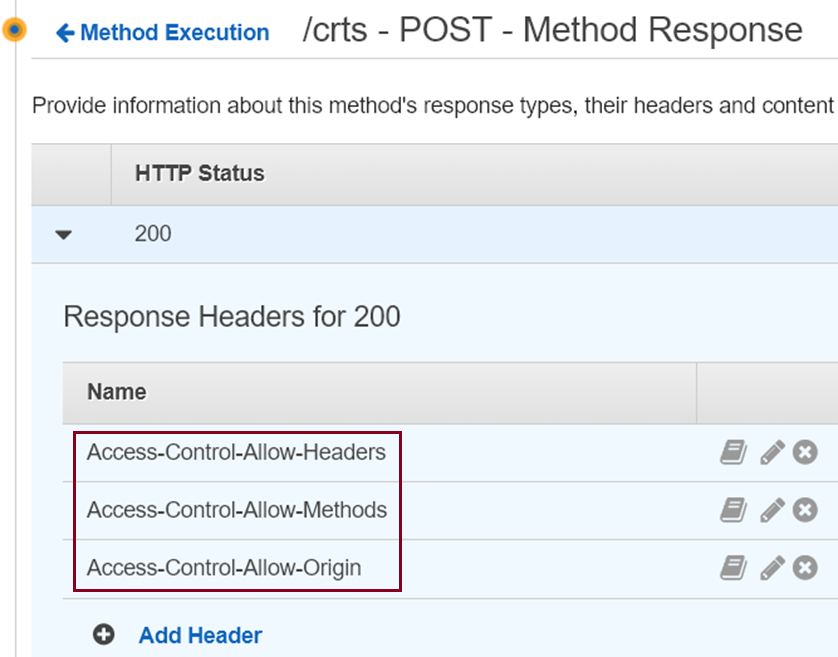
Task: Edit the Access-Control-Allow-Headers header
Action: pos(772,452)
